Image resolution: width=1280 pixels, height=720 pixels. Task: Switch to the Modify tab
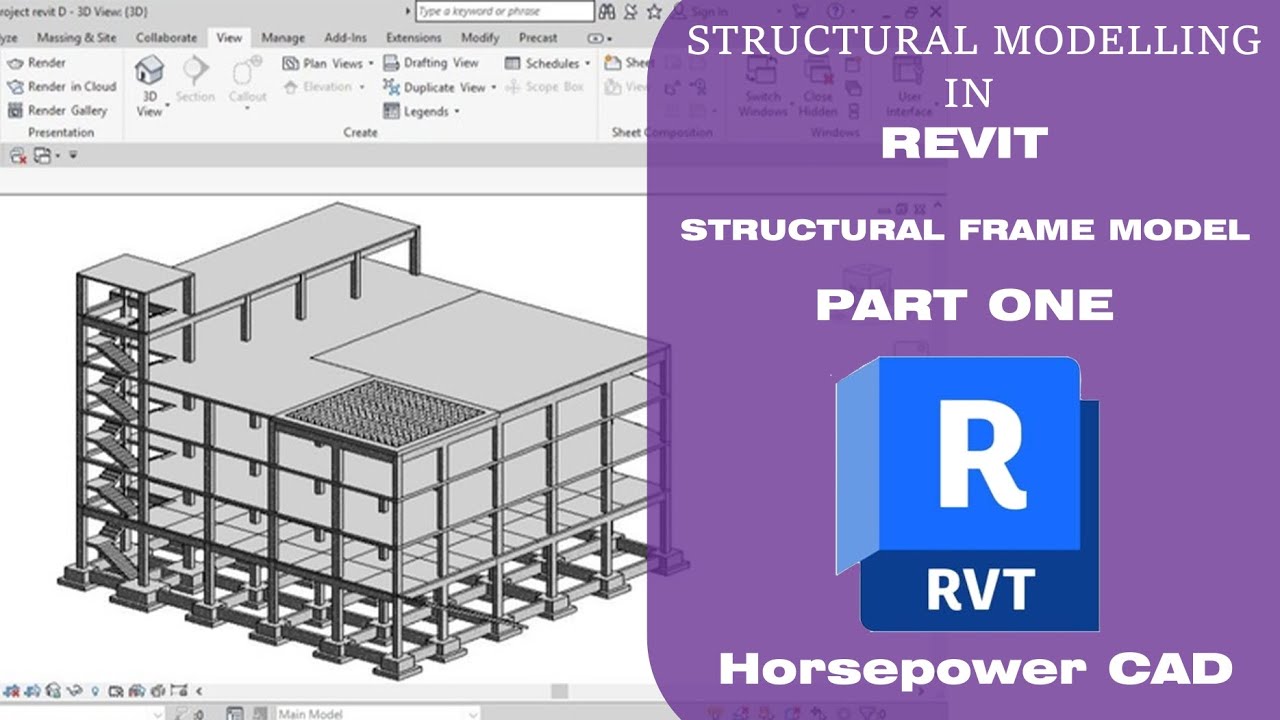pos(480,37)
